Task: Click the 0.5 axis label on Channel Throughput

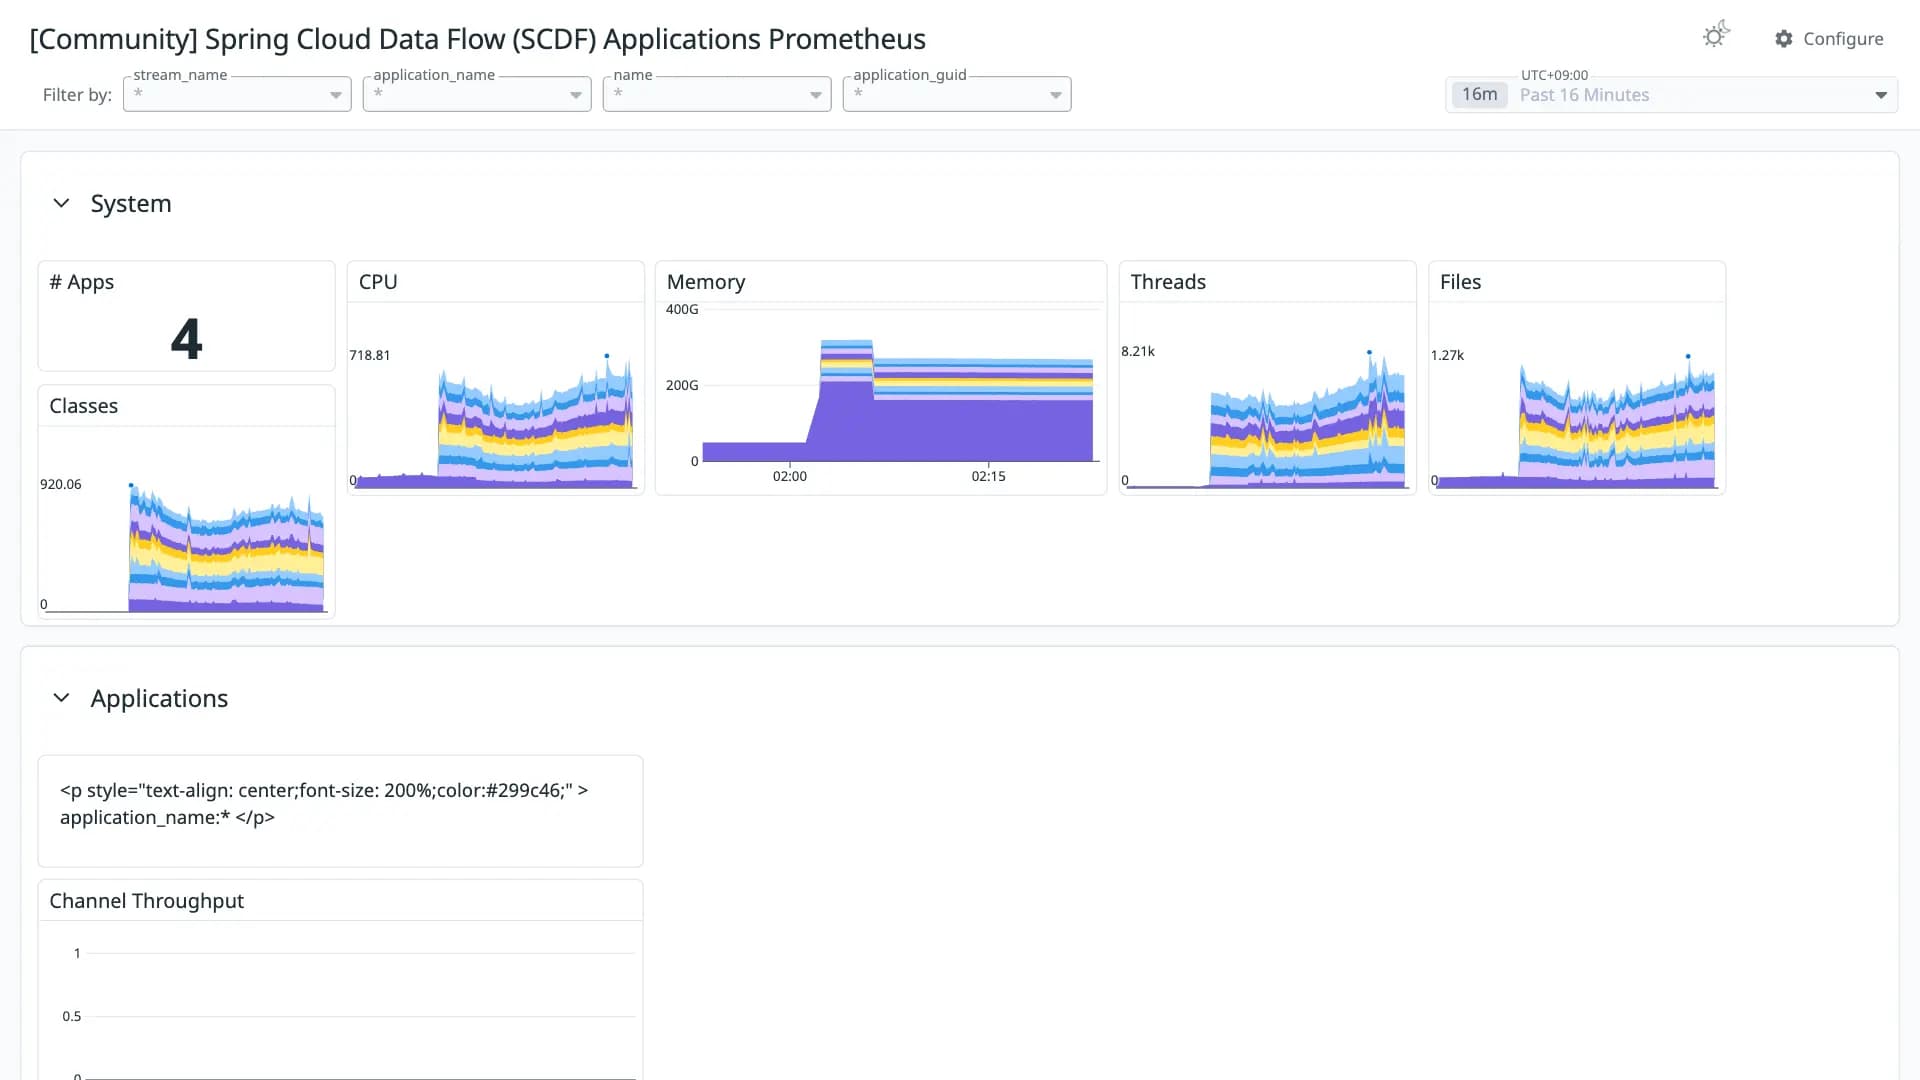Action: (x=71, y=1016)
